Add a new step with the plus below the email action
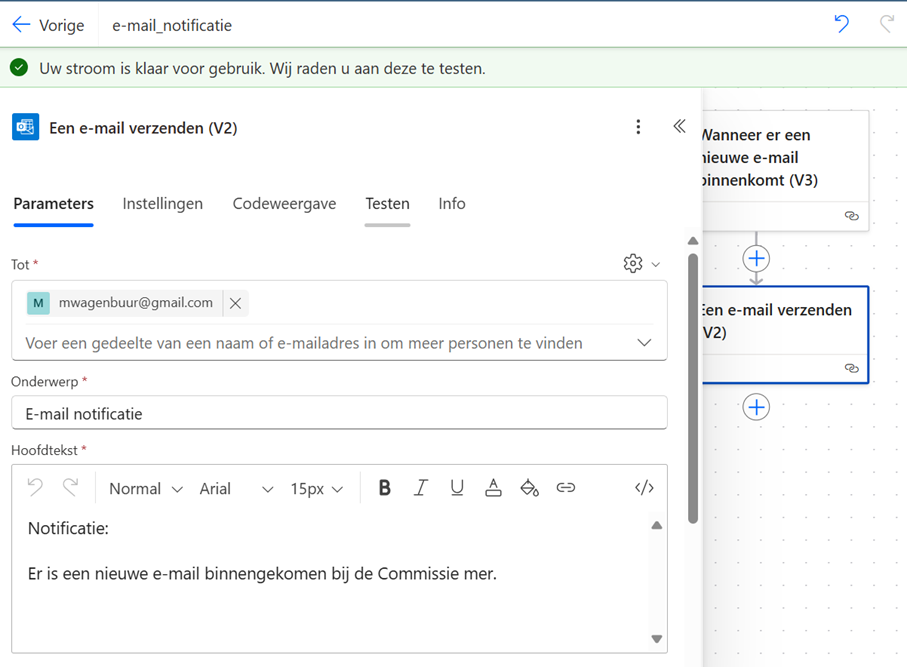907x667 pixels. click(756, 407)
